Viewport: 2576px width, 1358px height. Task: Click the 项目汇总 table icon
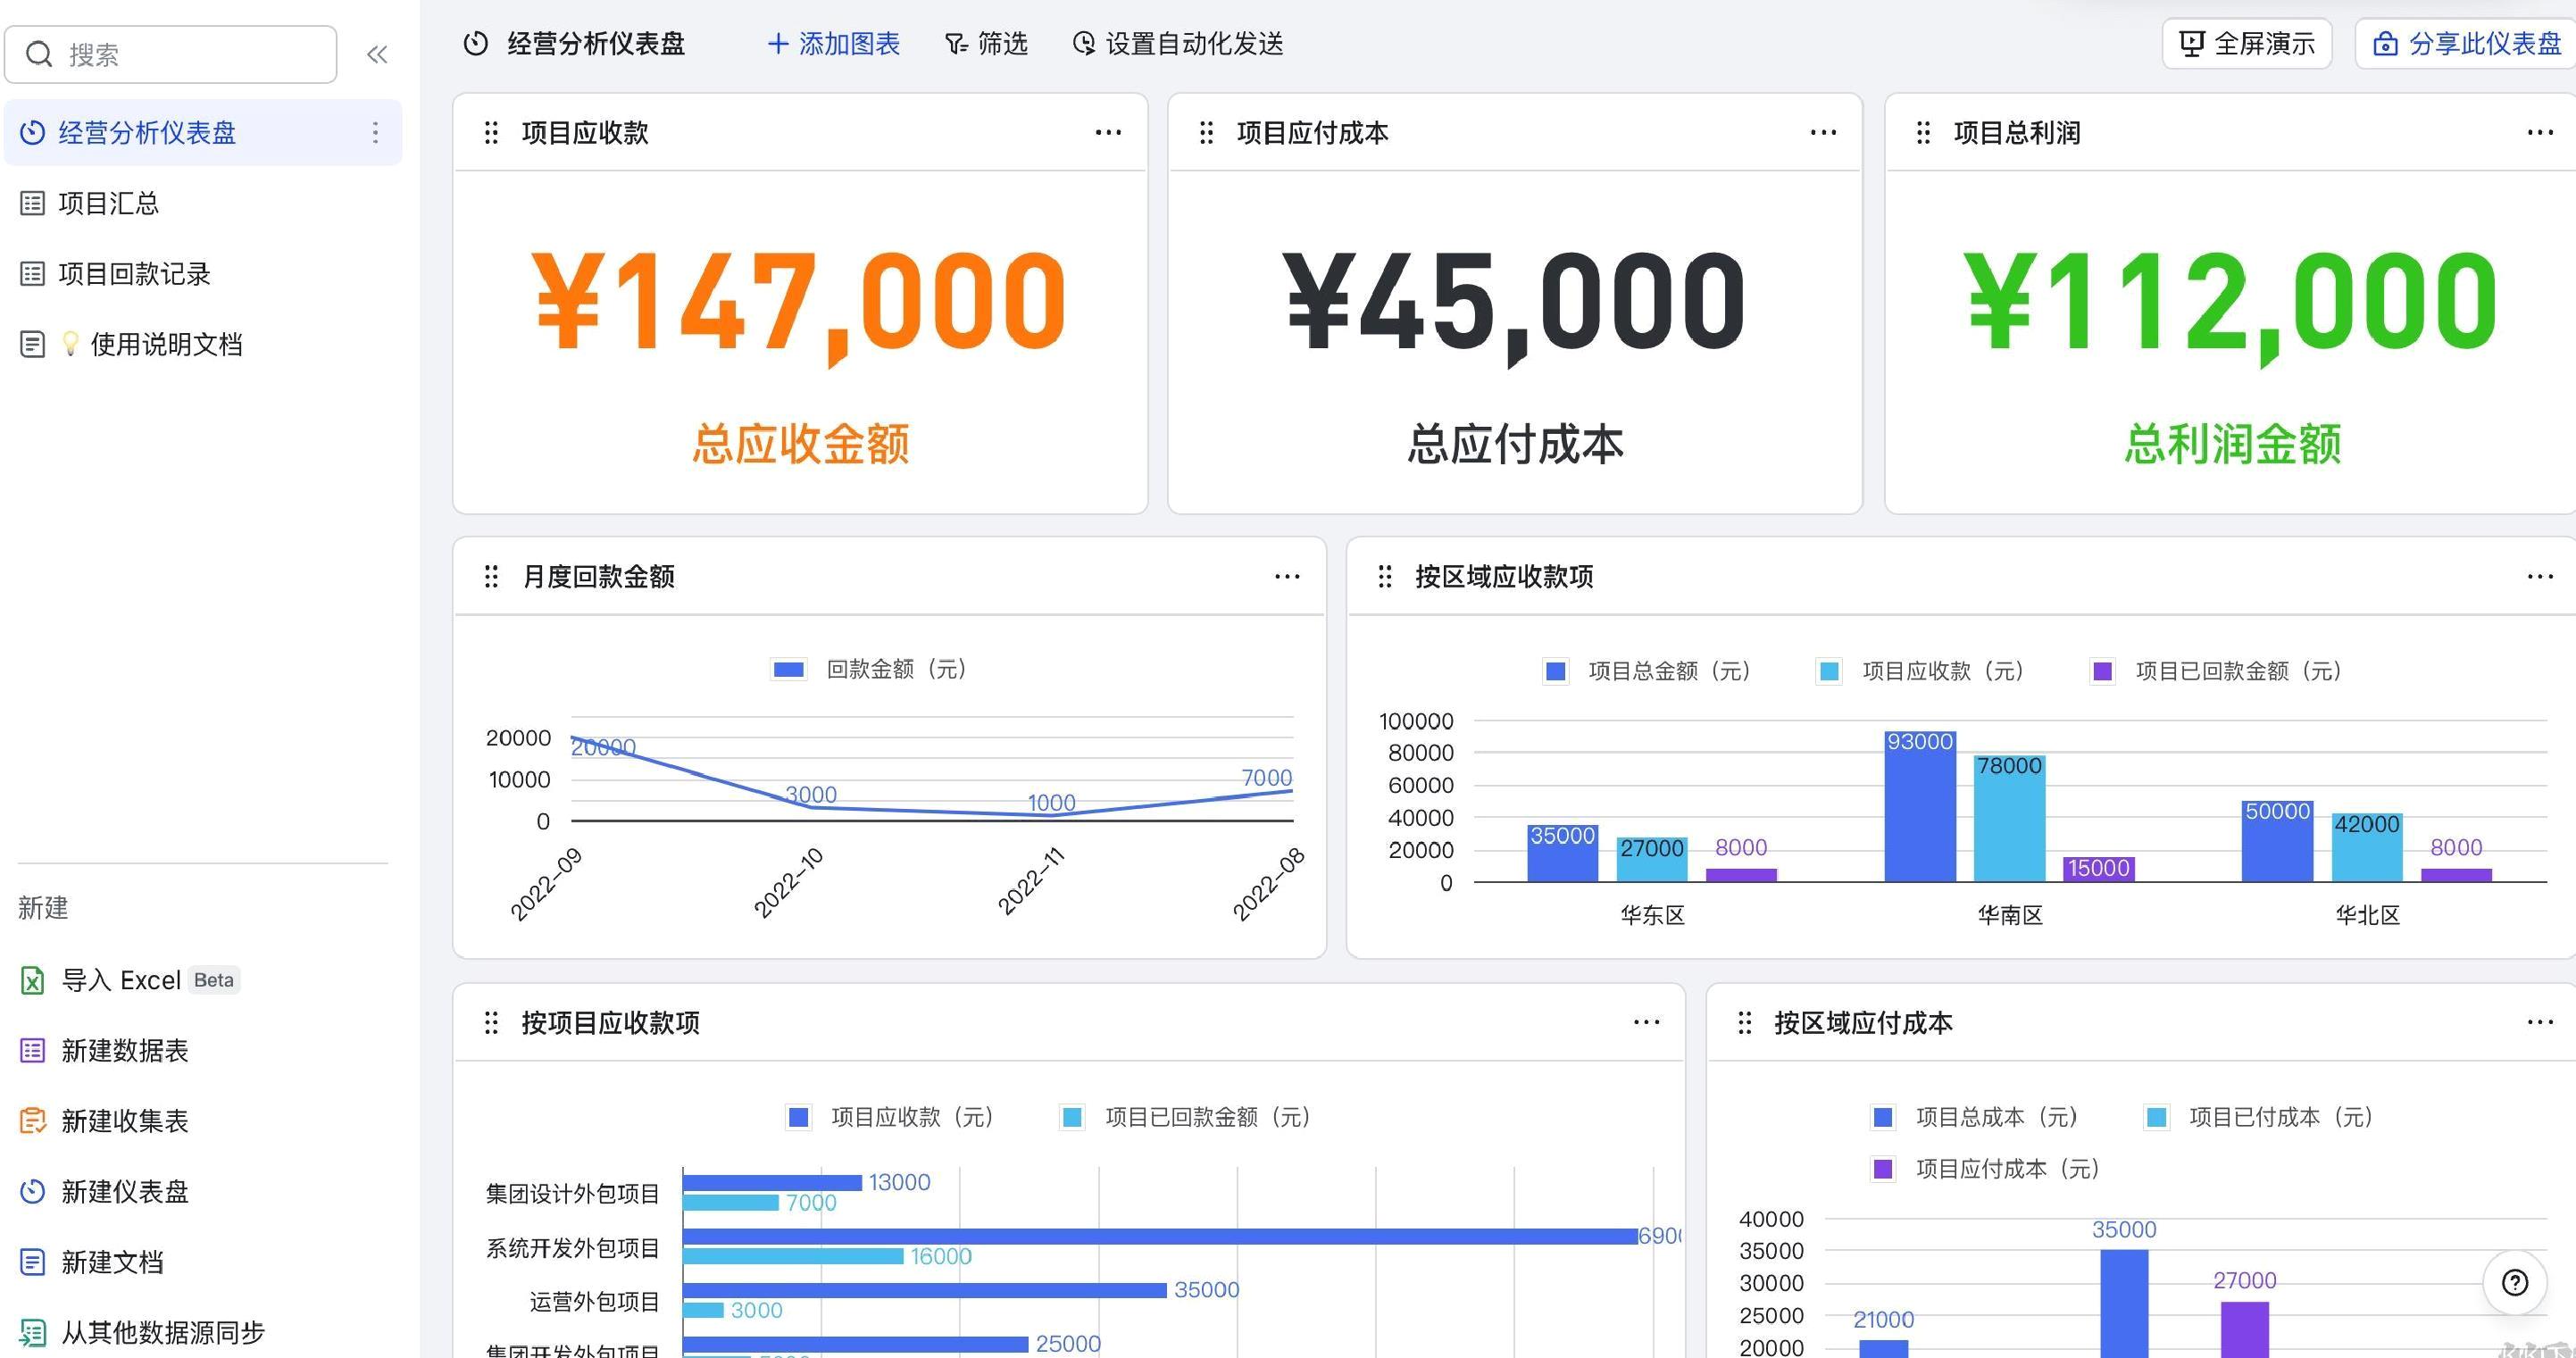click(32, 203)
